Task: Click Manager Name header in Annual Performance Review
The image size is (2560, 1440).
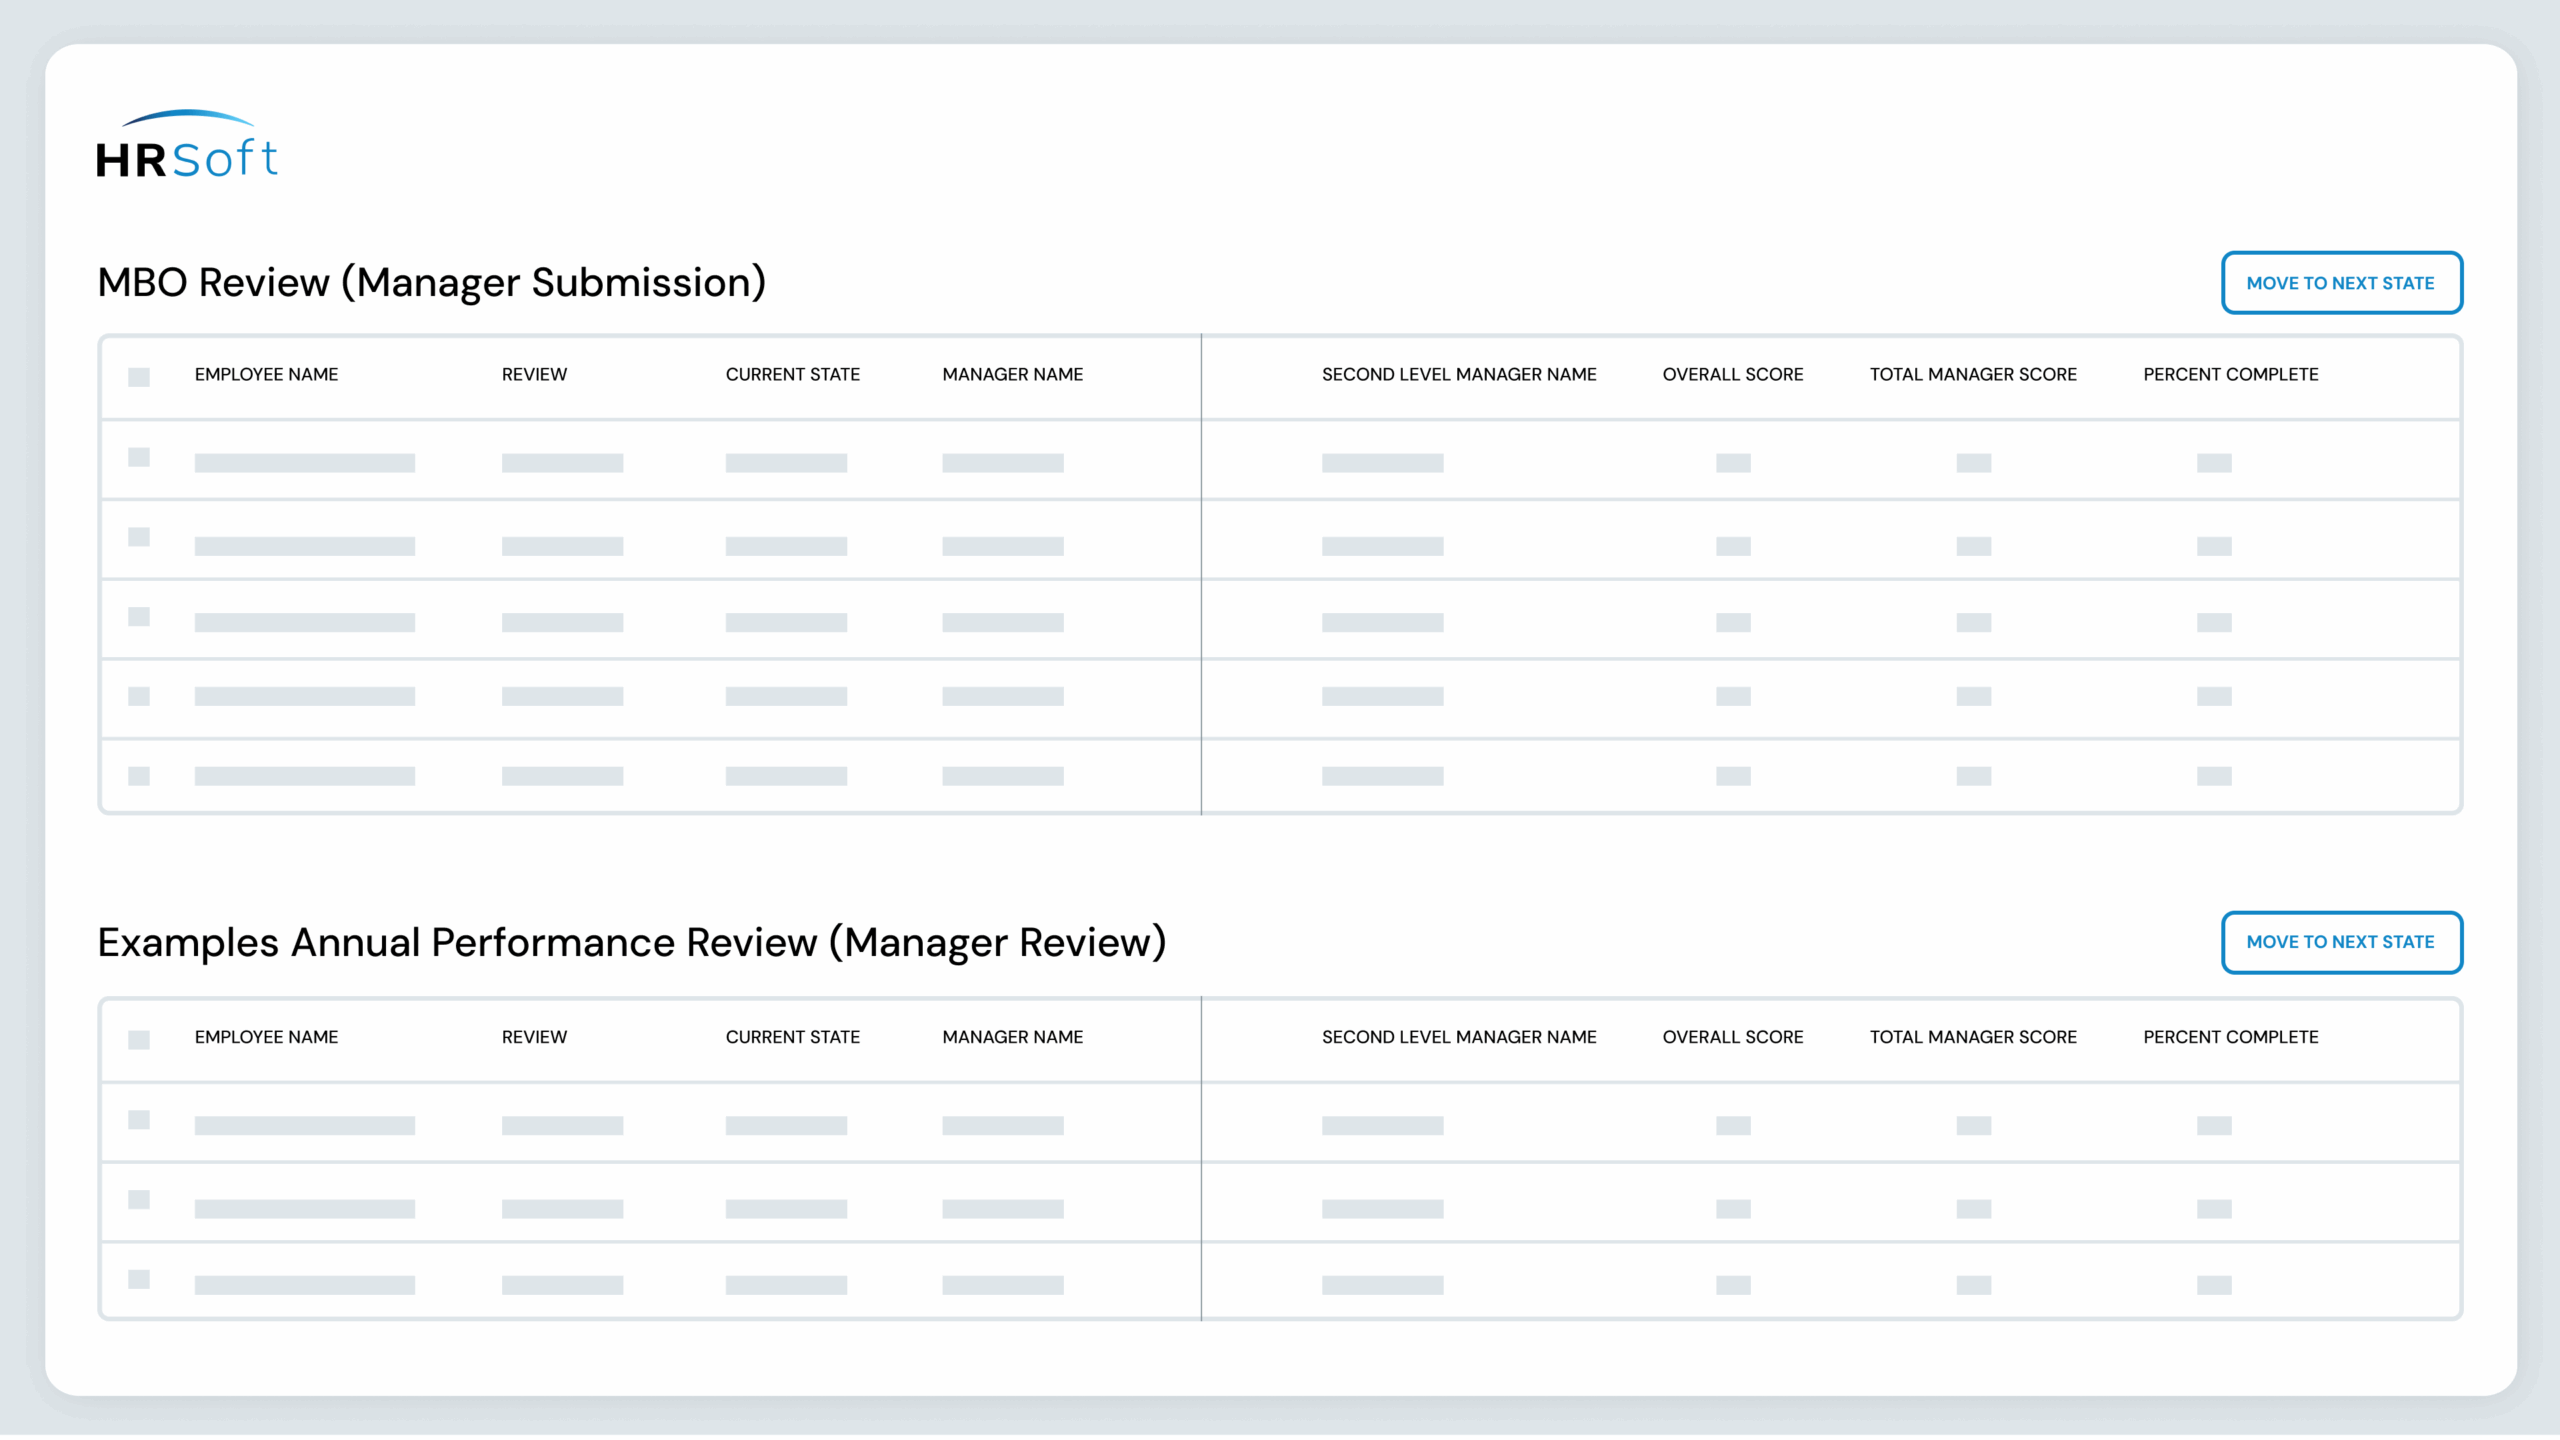Action: pyautogui.click(x=1012, y=1037)
